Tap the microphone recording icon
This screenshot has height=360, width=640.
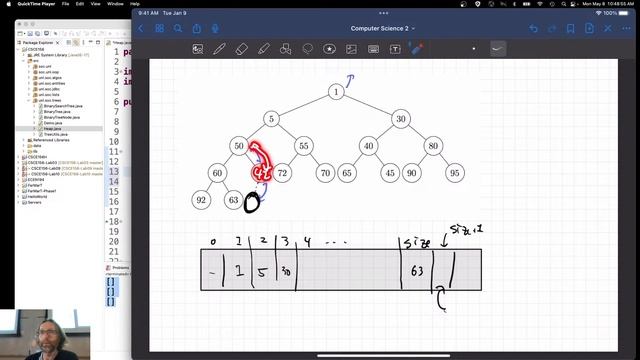coord(215,28)
